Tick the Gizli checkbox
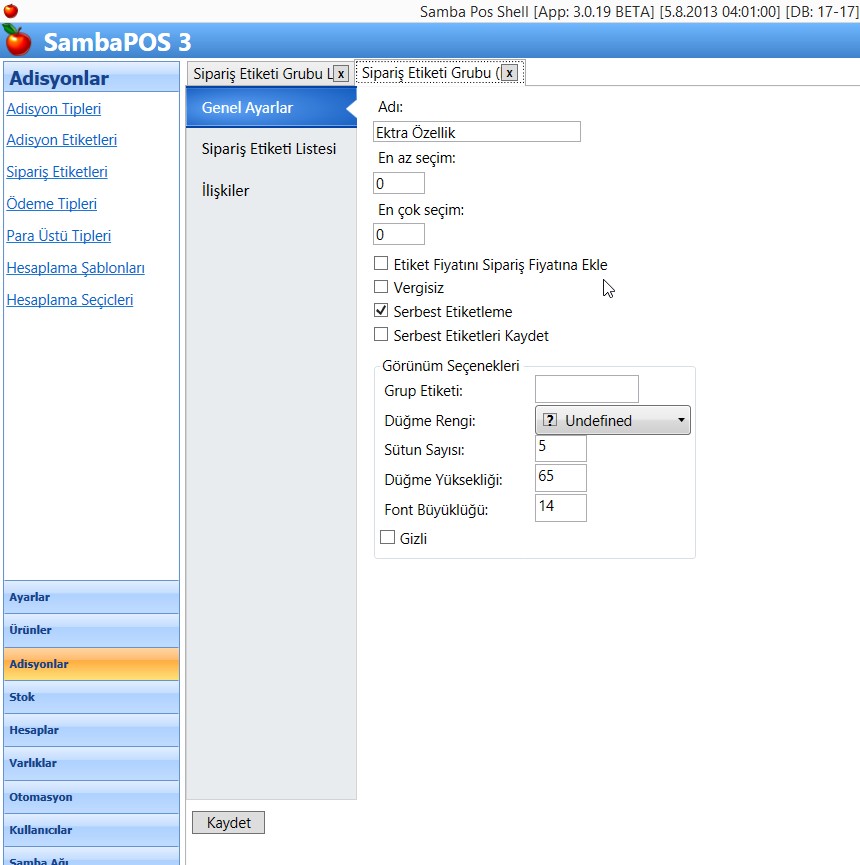Image resolution: width=860 pixels, height=865 pixels. (x=387, y=538)
